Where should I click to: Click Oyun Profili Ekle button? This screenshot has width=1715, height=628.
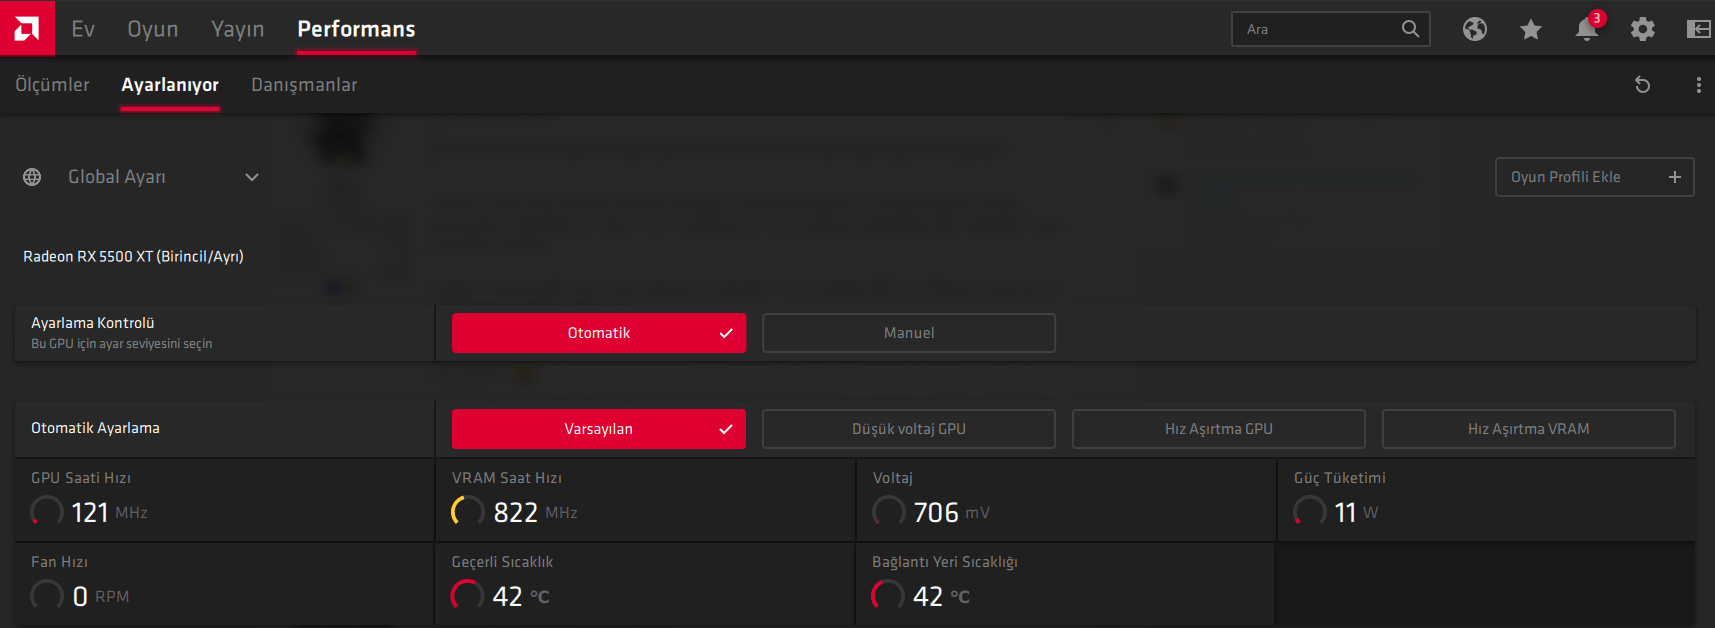coord(1595,177)
